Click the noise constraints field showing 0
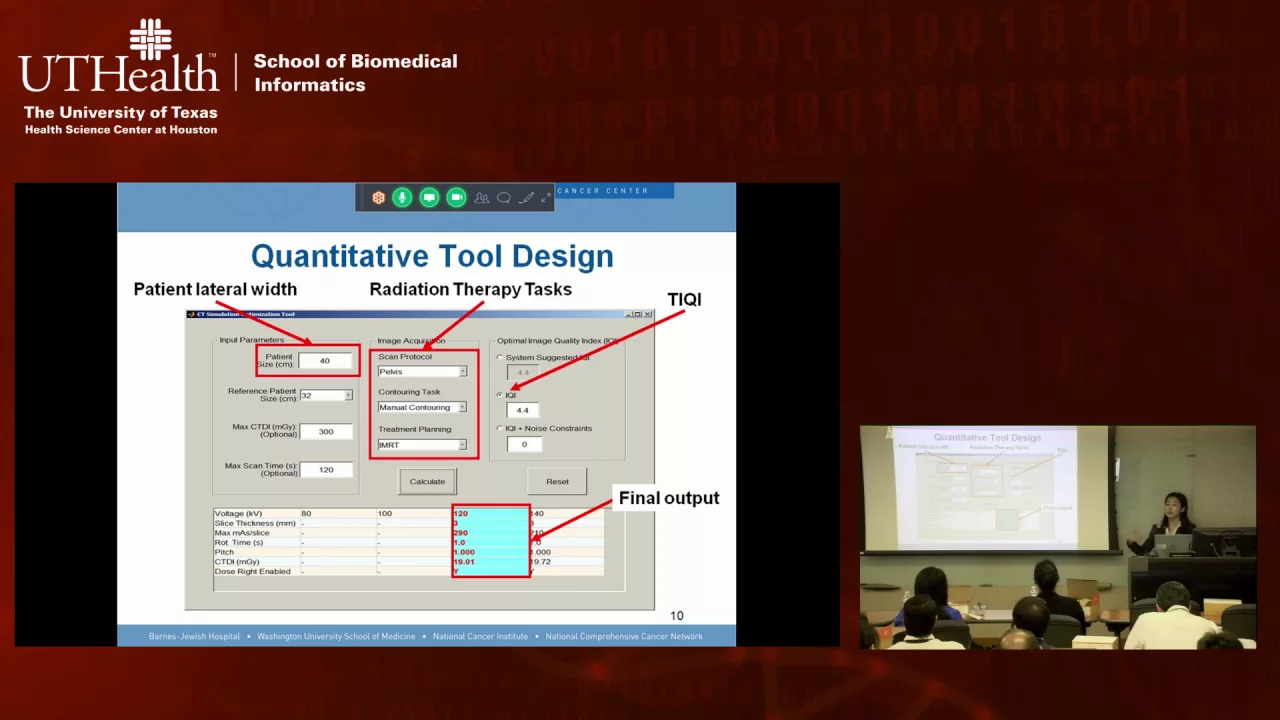The width and height of the screenshot is (1280, 720). (523, 444)
